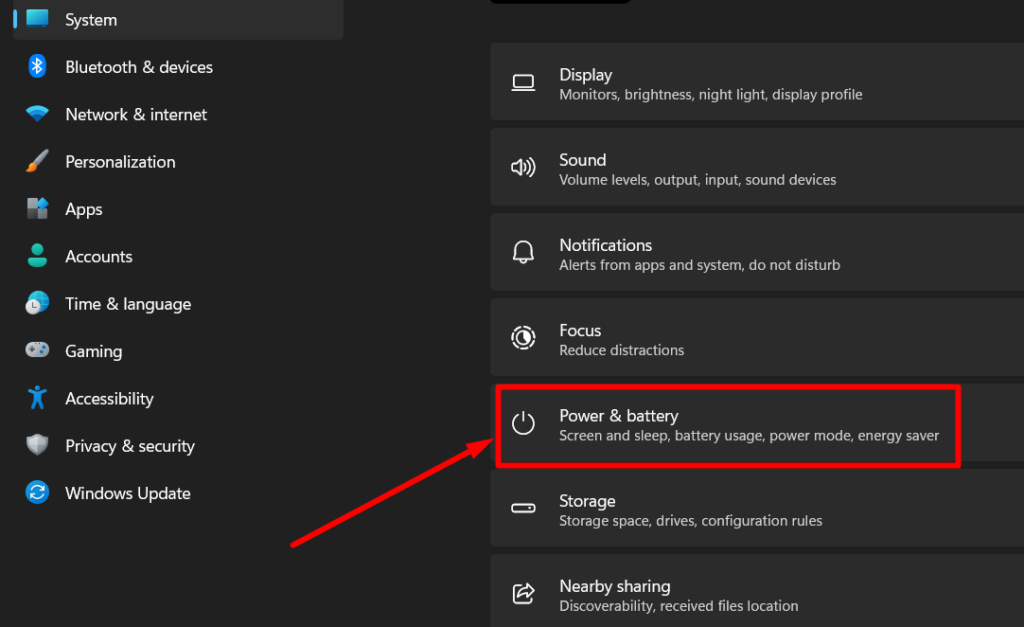1024x627 pixels.
Task: Click 'Discoverability, received files location' text
Action: (679, 606)
